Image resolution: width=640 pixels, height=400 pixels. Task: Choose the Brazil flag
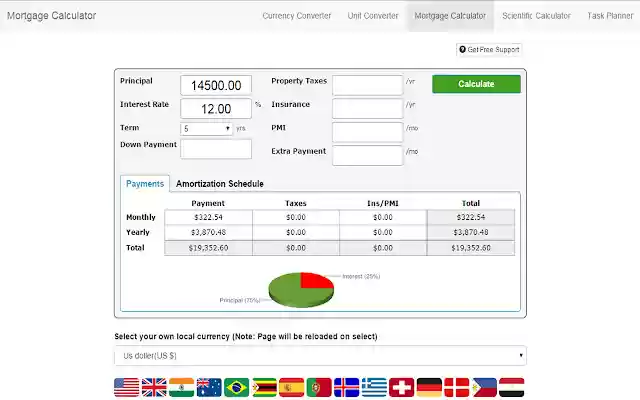(x=236, y=387)
